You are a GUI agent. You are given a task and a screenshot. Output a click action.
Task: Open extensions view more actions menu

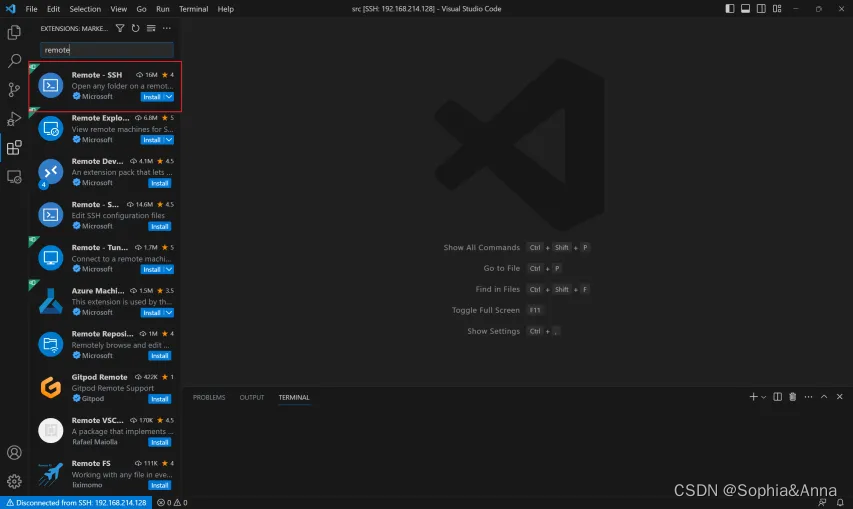point(166,28)
